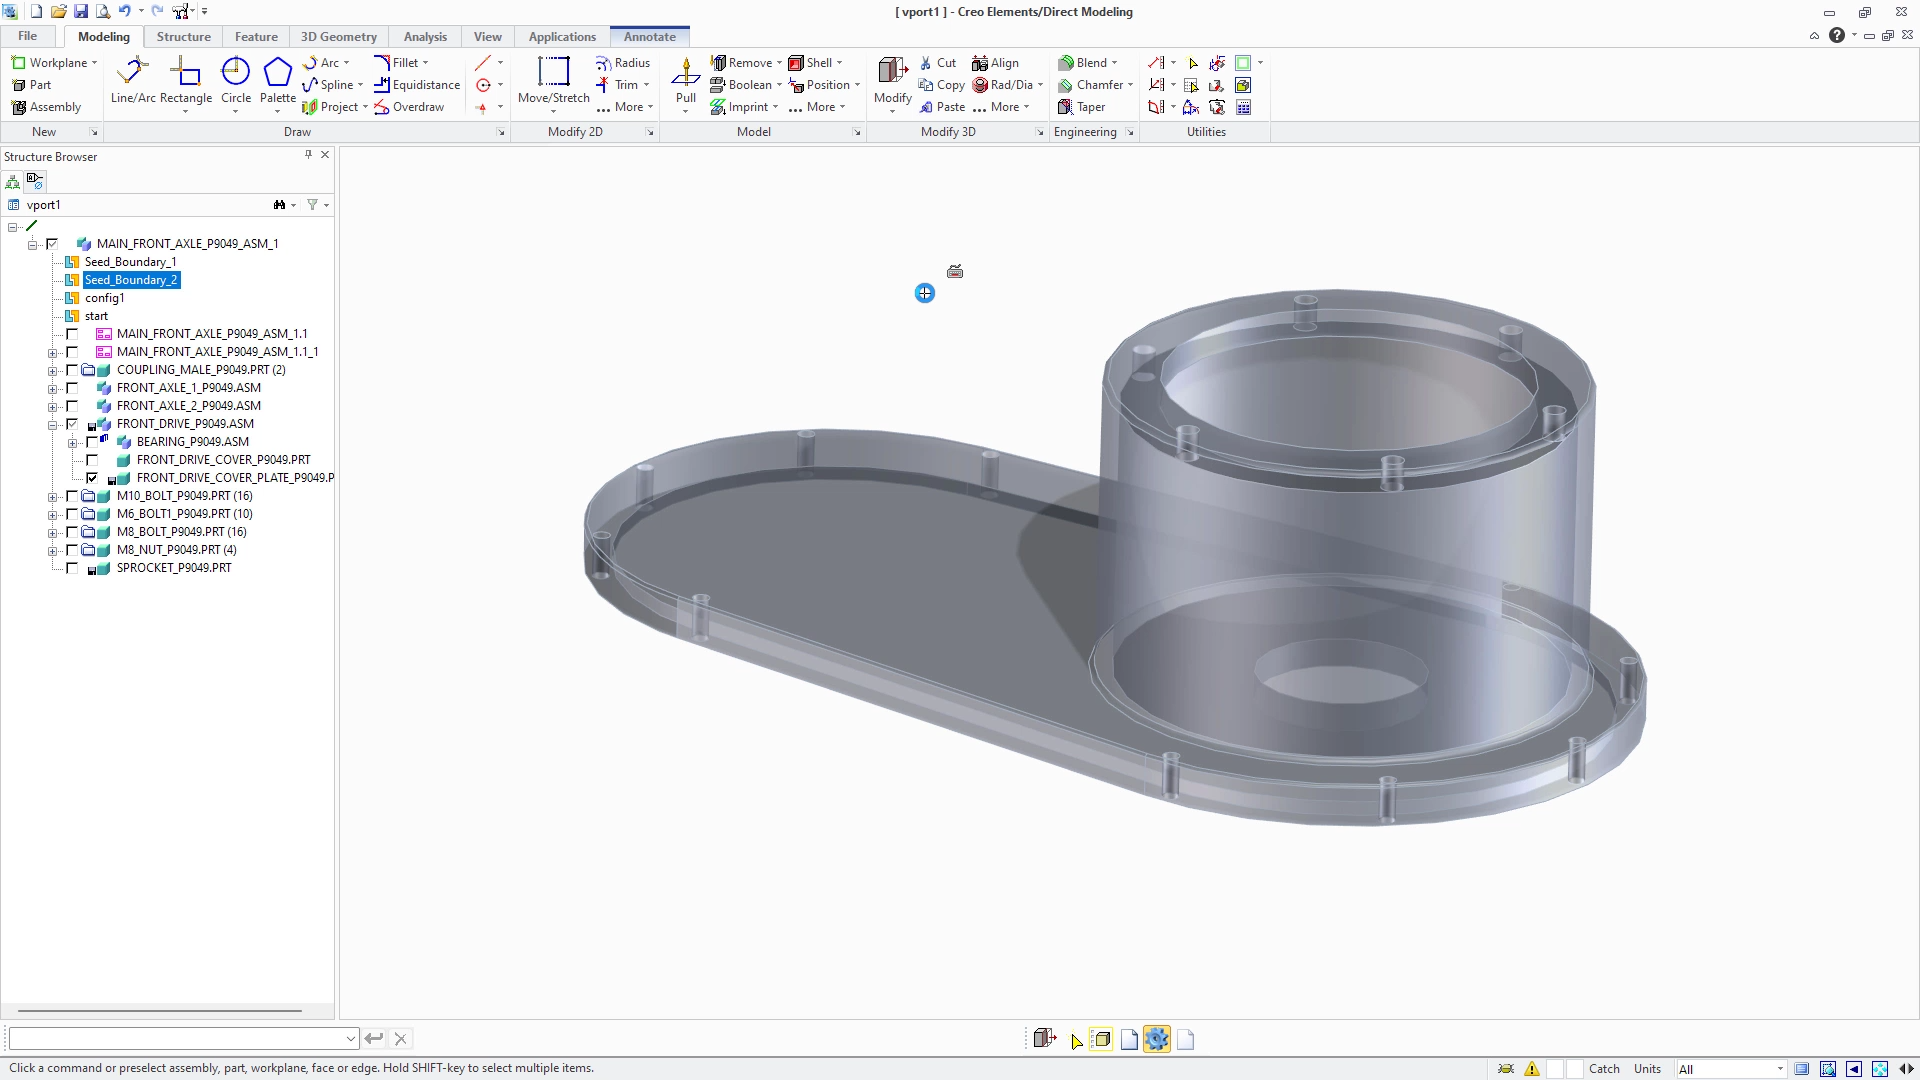The height and width of the screenshot is (1080, 1920).
Task: Expand the M10_BOLT_P9049.PRT tree node
Action: point(52,496)
